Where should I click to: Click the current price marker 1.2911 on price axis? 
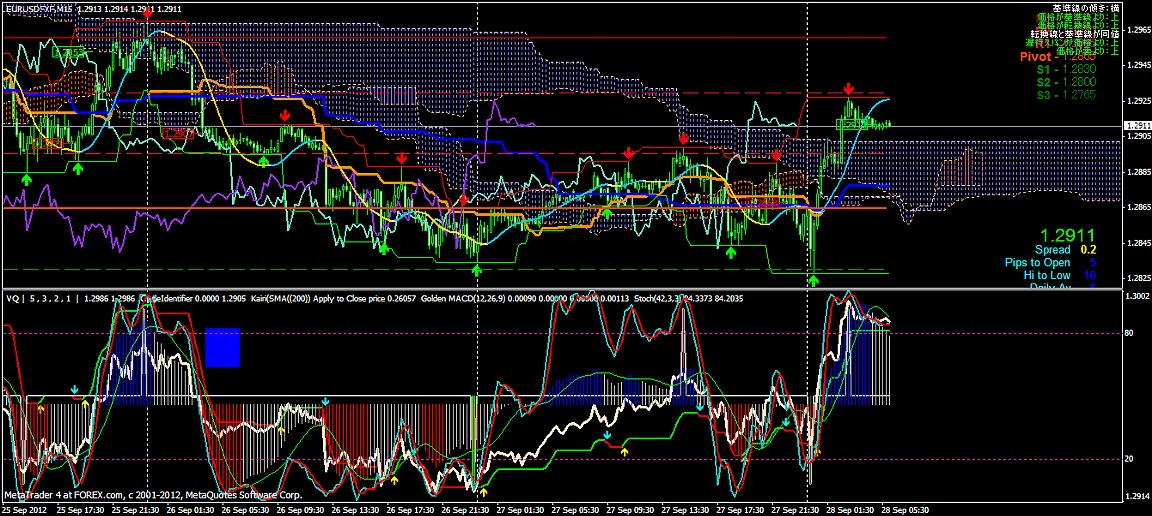coord(1137,126)
